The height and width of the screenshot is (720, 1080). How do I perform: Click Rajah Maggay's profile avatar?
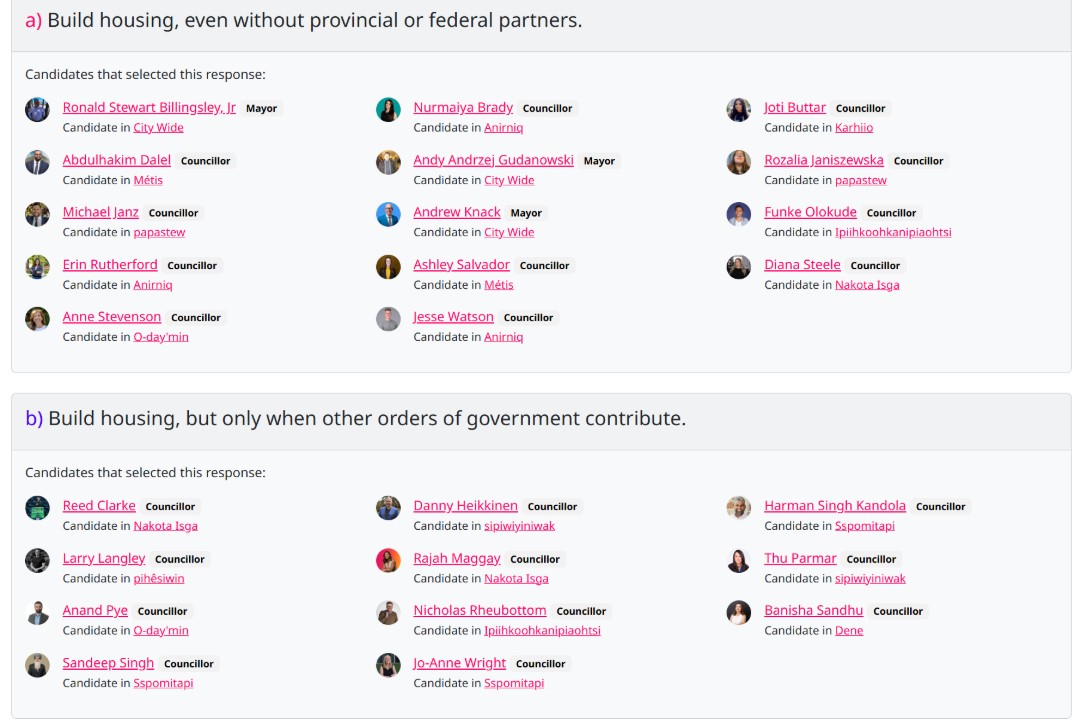[388, 560]
